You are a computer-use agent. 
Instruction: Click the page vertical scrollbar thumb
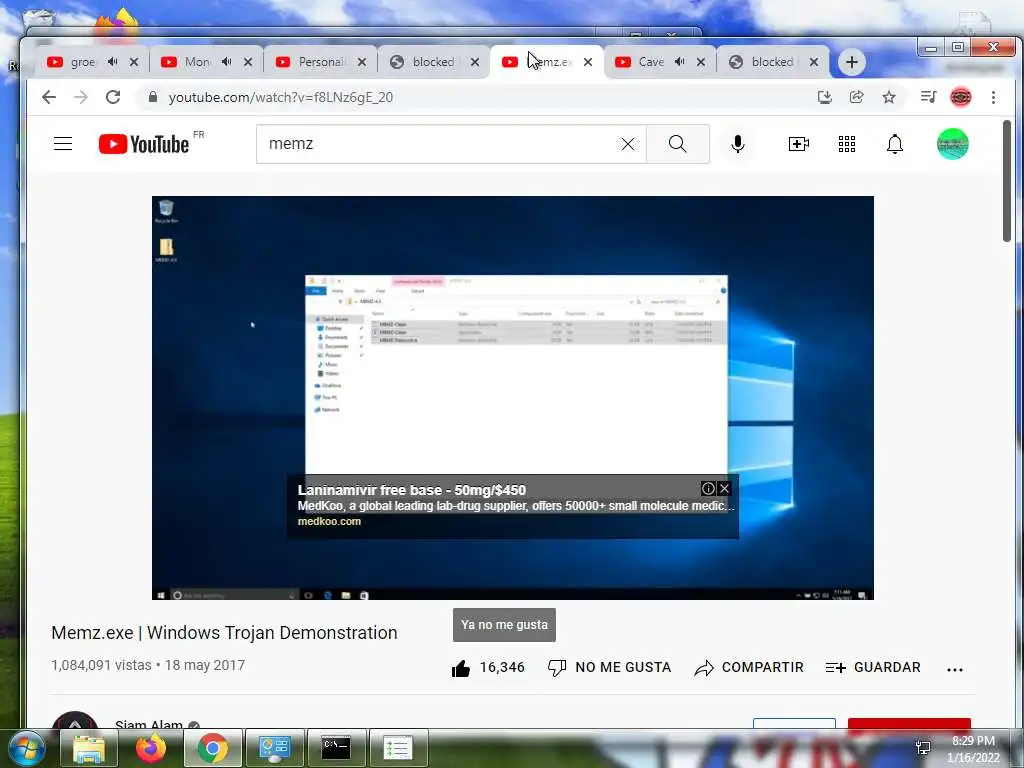click(1007, 181)
